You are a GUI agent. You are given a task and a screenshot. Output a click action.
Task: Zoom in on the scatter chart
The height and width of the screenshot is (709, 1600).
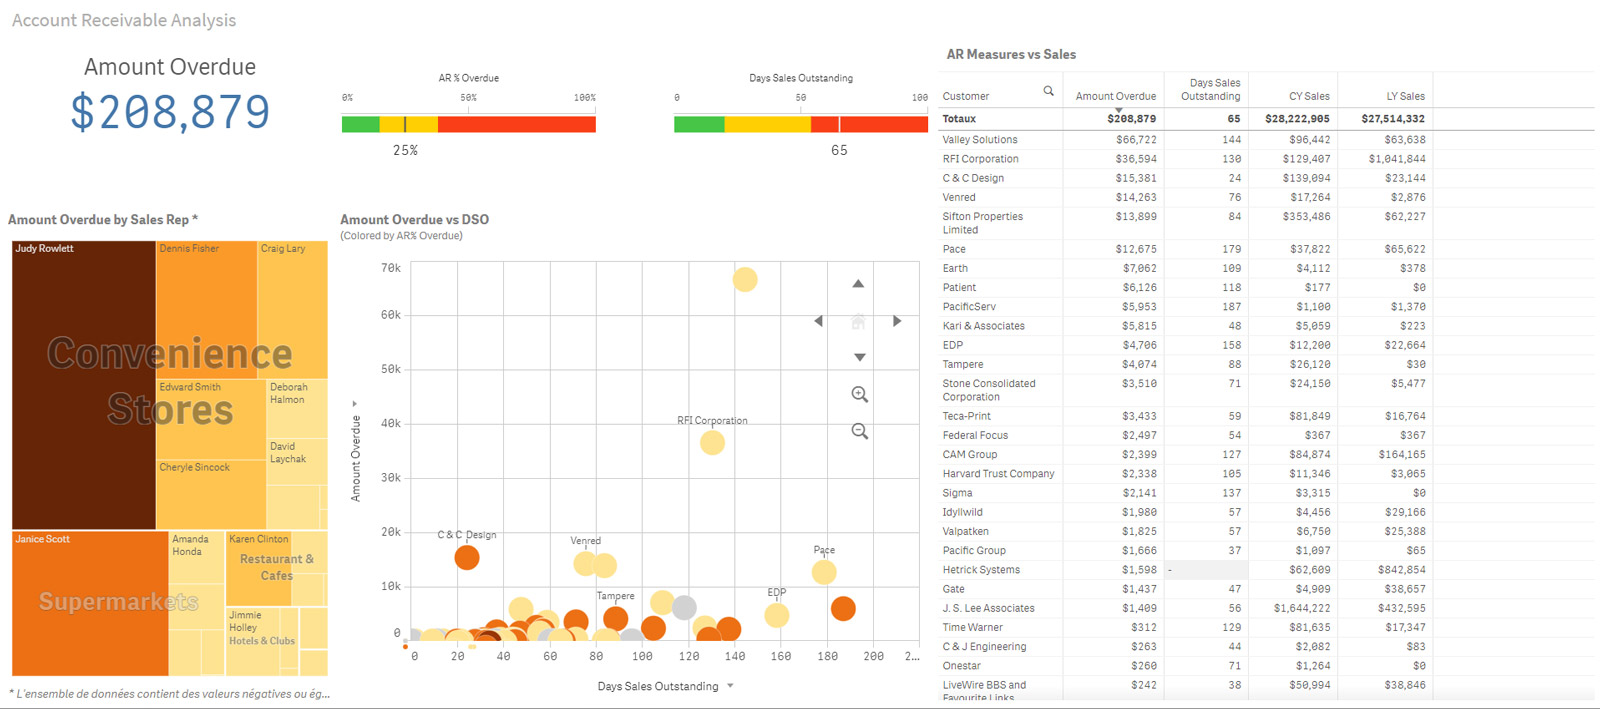coord(859,394)
